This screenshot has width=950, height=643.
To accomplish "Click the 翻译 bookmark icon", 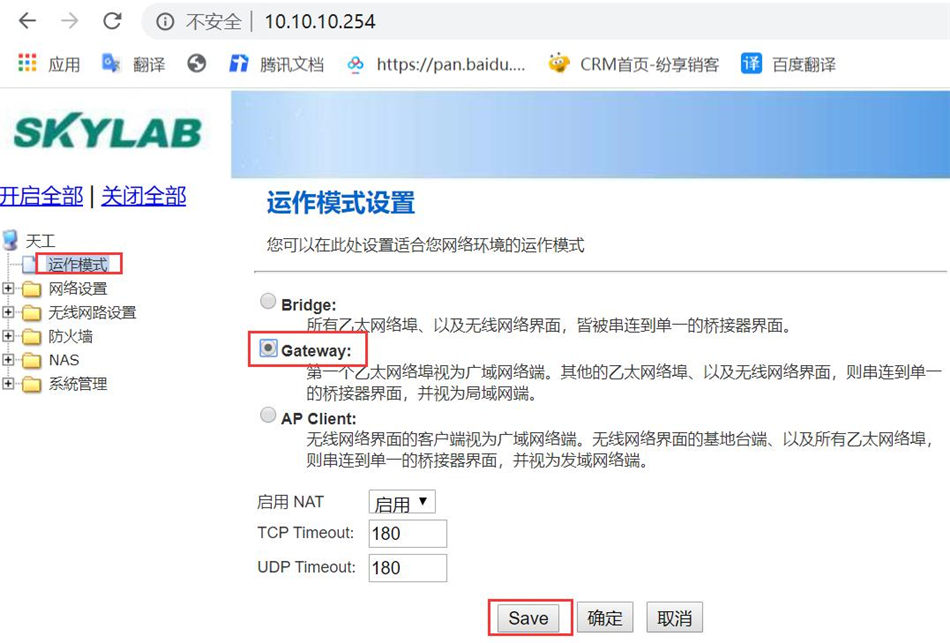I will (112, 64).
